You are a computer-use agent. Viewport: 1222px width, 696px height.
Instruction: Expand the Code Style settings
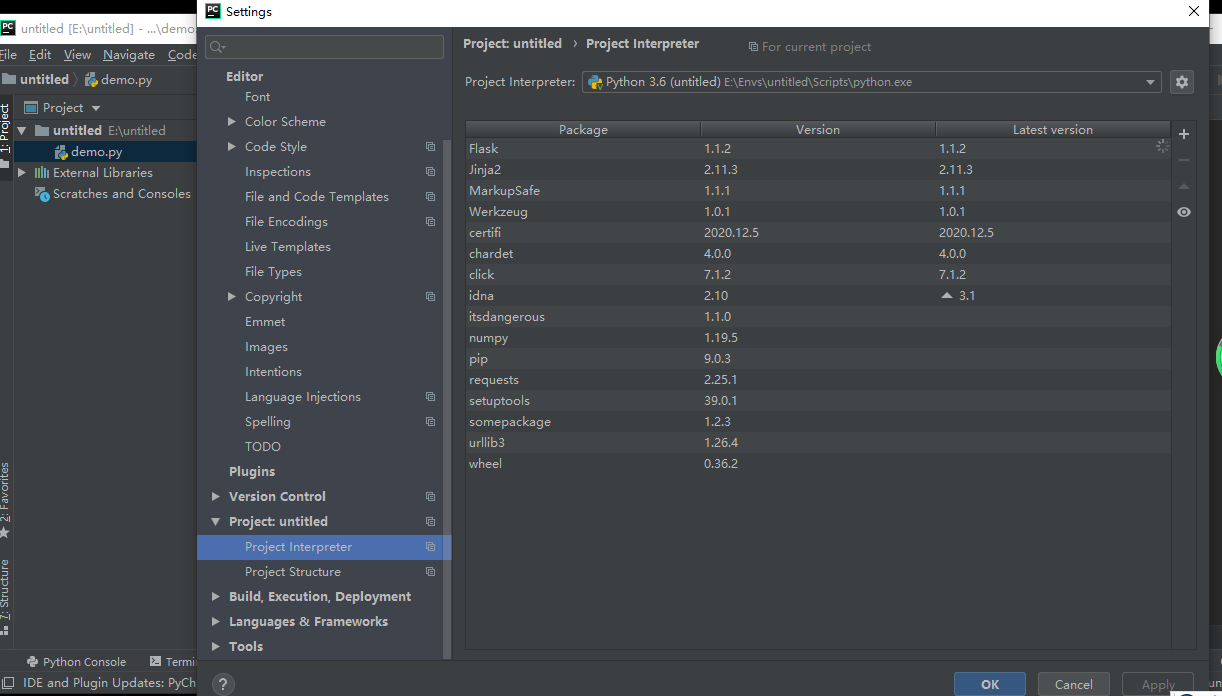point(232,147)
